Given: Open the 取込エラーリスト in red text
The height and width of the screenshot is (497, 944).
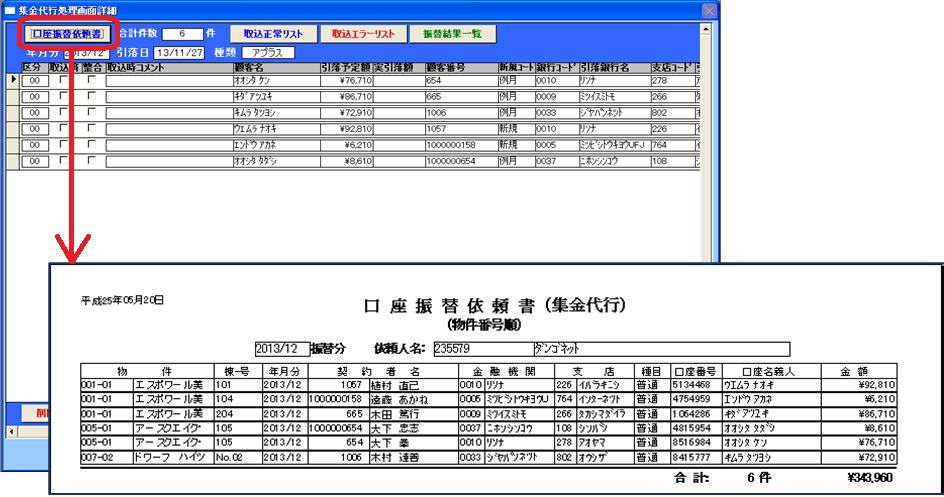Looking at the screenshot, I should 364,34.
